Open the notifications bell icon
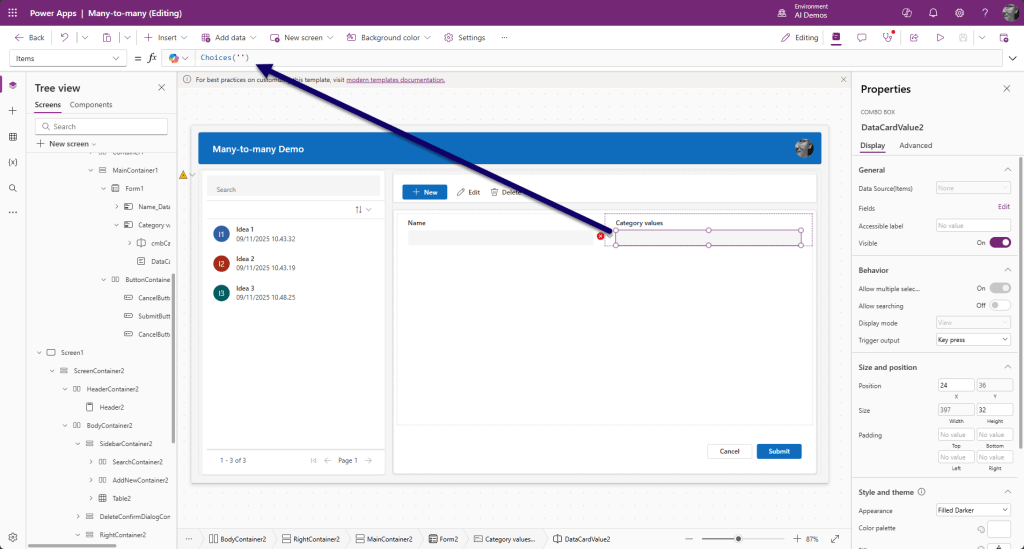 pos(931,13)
